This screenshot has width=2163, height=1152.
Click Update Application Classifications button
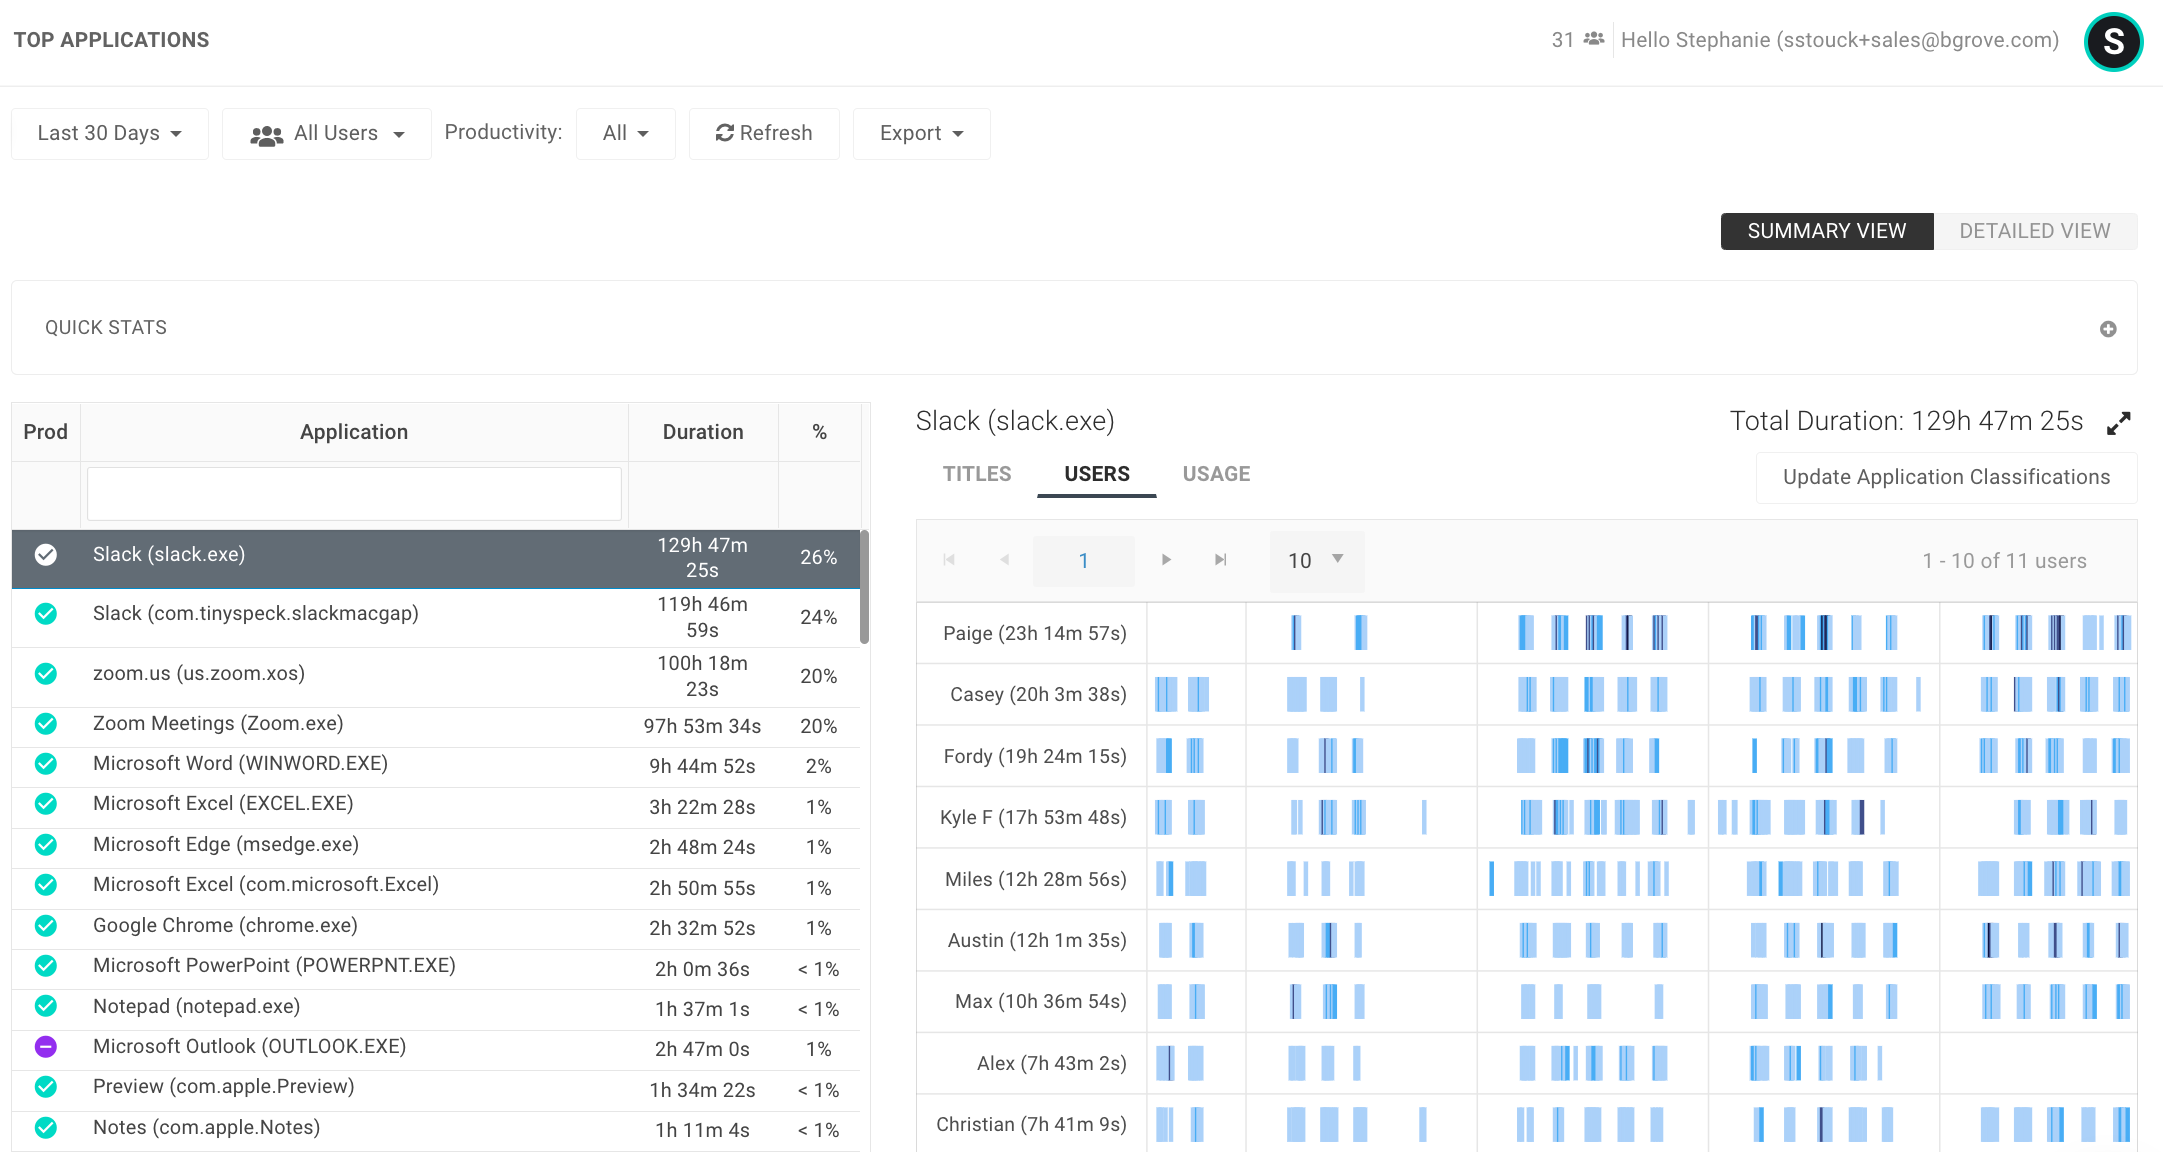click(x=1946, y=477)
